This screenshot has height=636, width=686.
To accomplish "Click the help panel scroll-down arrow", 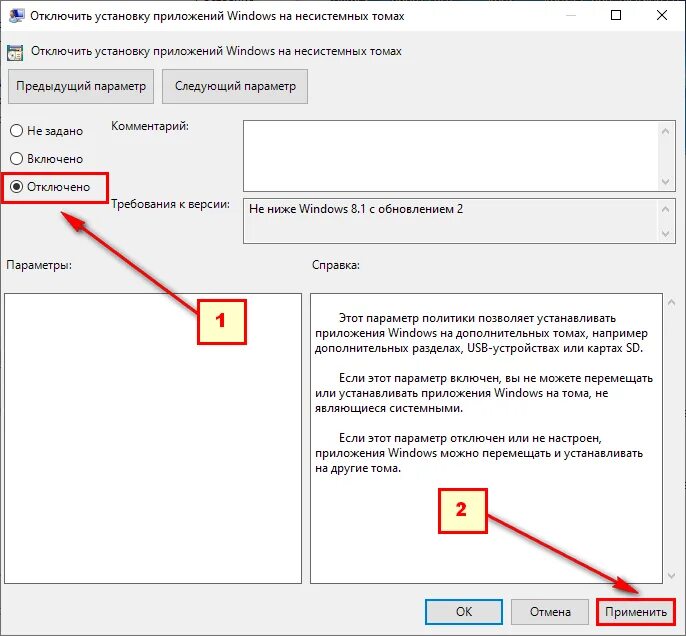I will [x=672, y=576].
